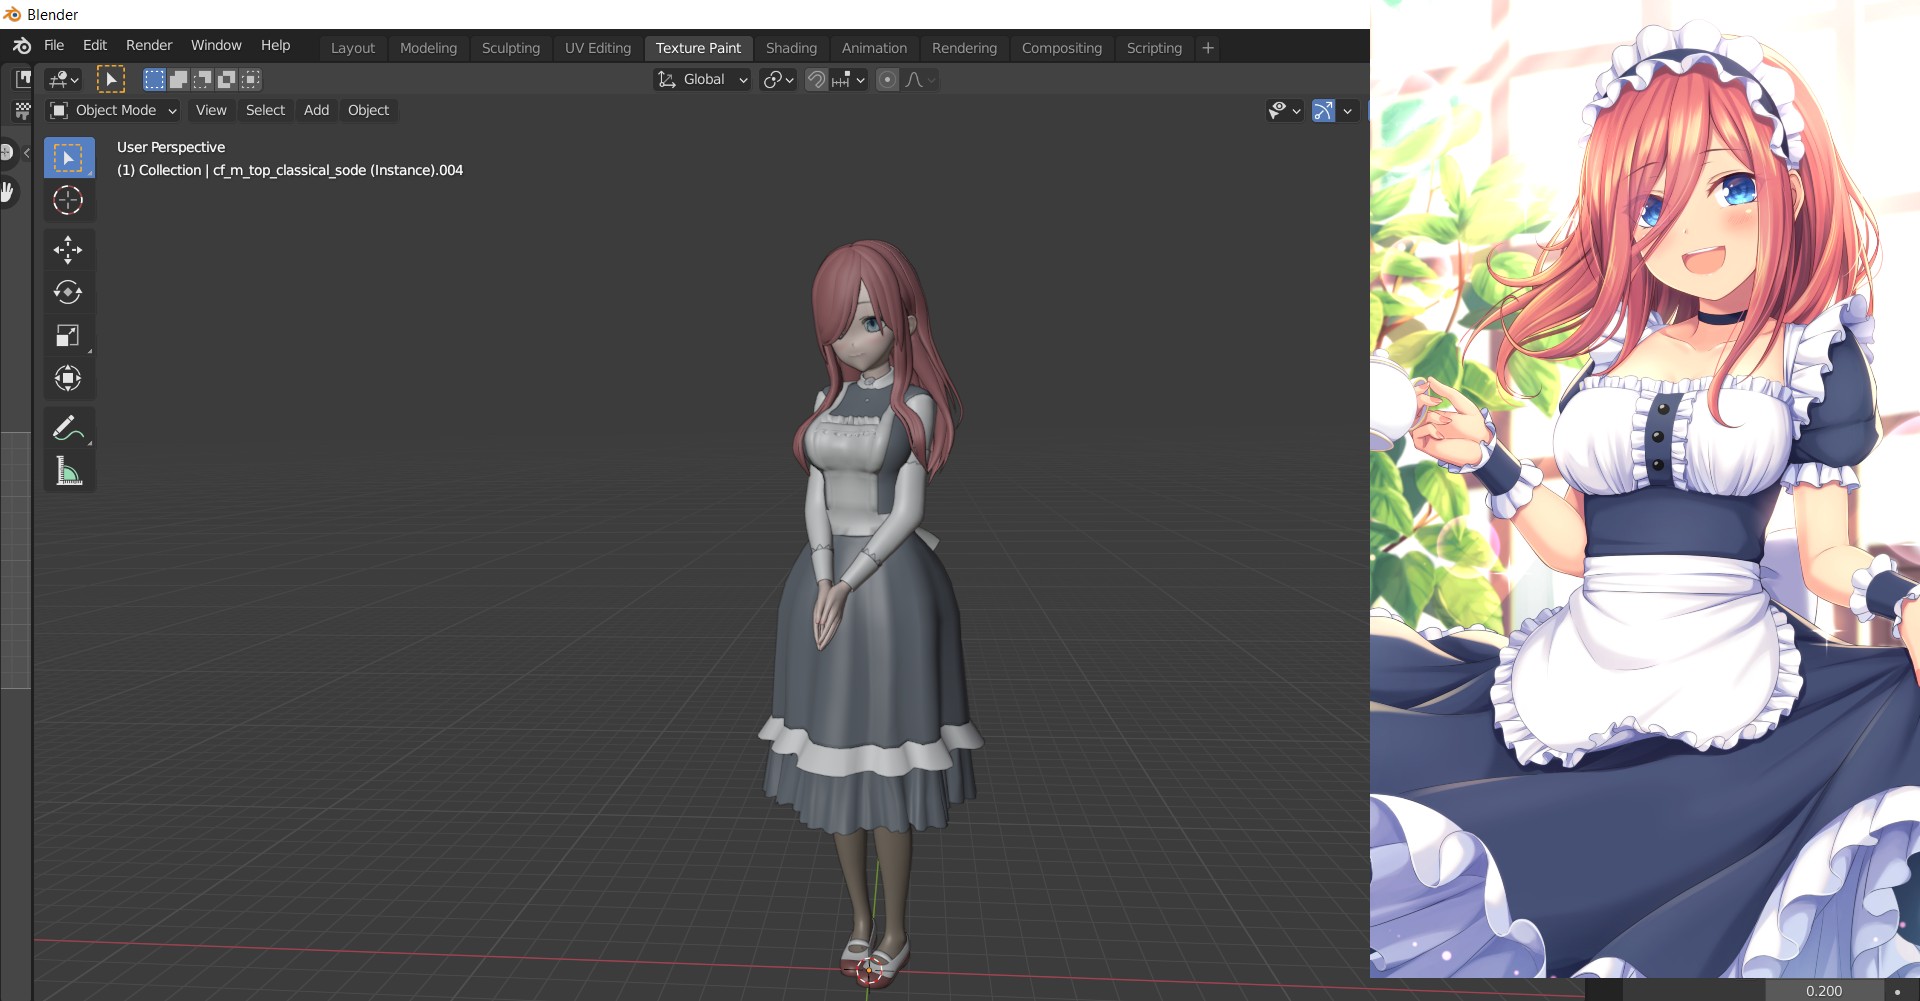Viewport: 1920px width, 1001px height.
Task: Activate the Scale tool
Action: (x=69, y=335)
